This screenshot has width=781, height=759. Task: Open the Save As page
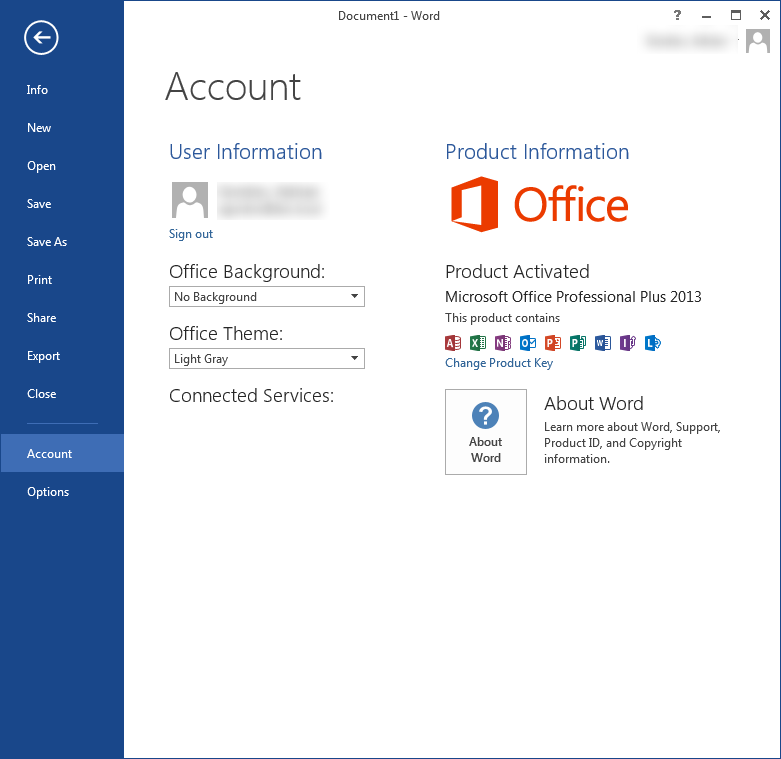pos(47,242)
